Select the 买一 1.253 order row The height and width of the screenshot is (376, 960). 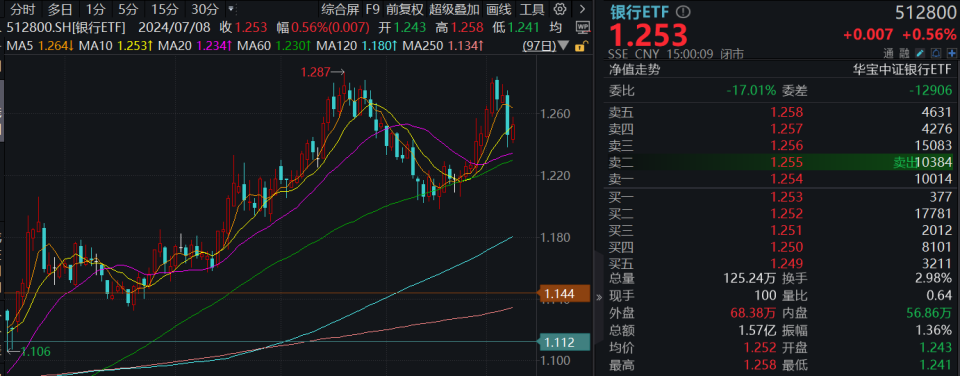(x=781, y=197)
